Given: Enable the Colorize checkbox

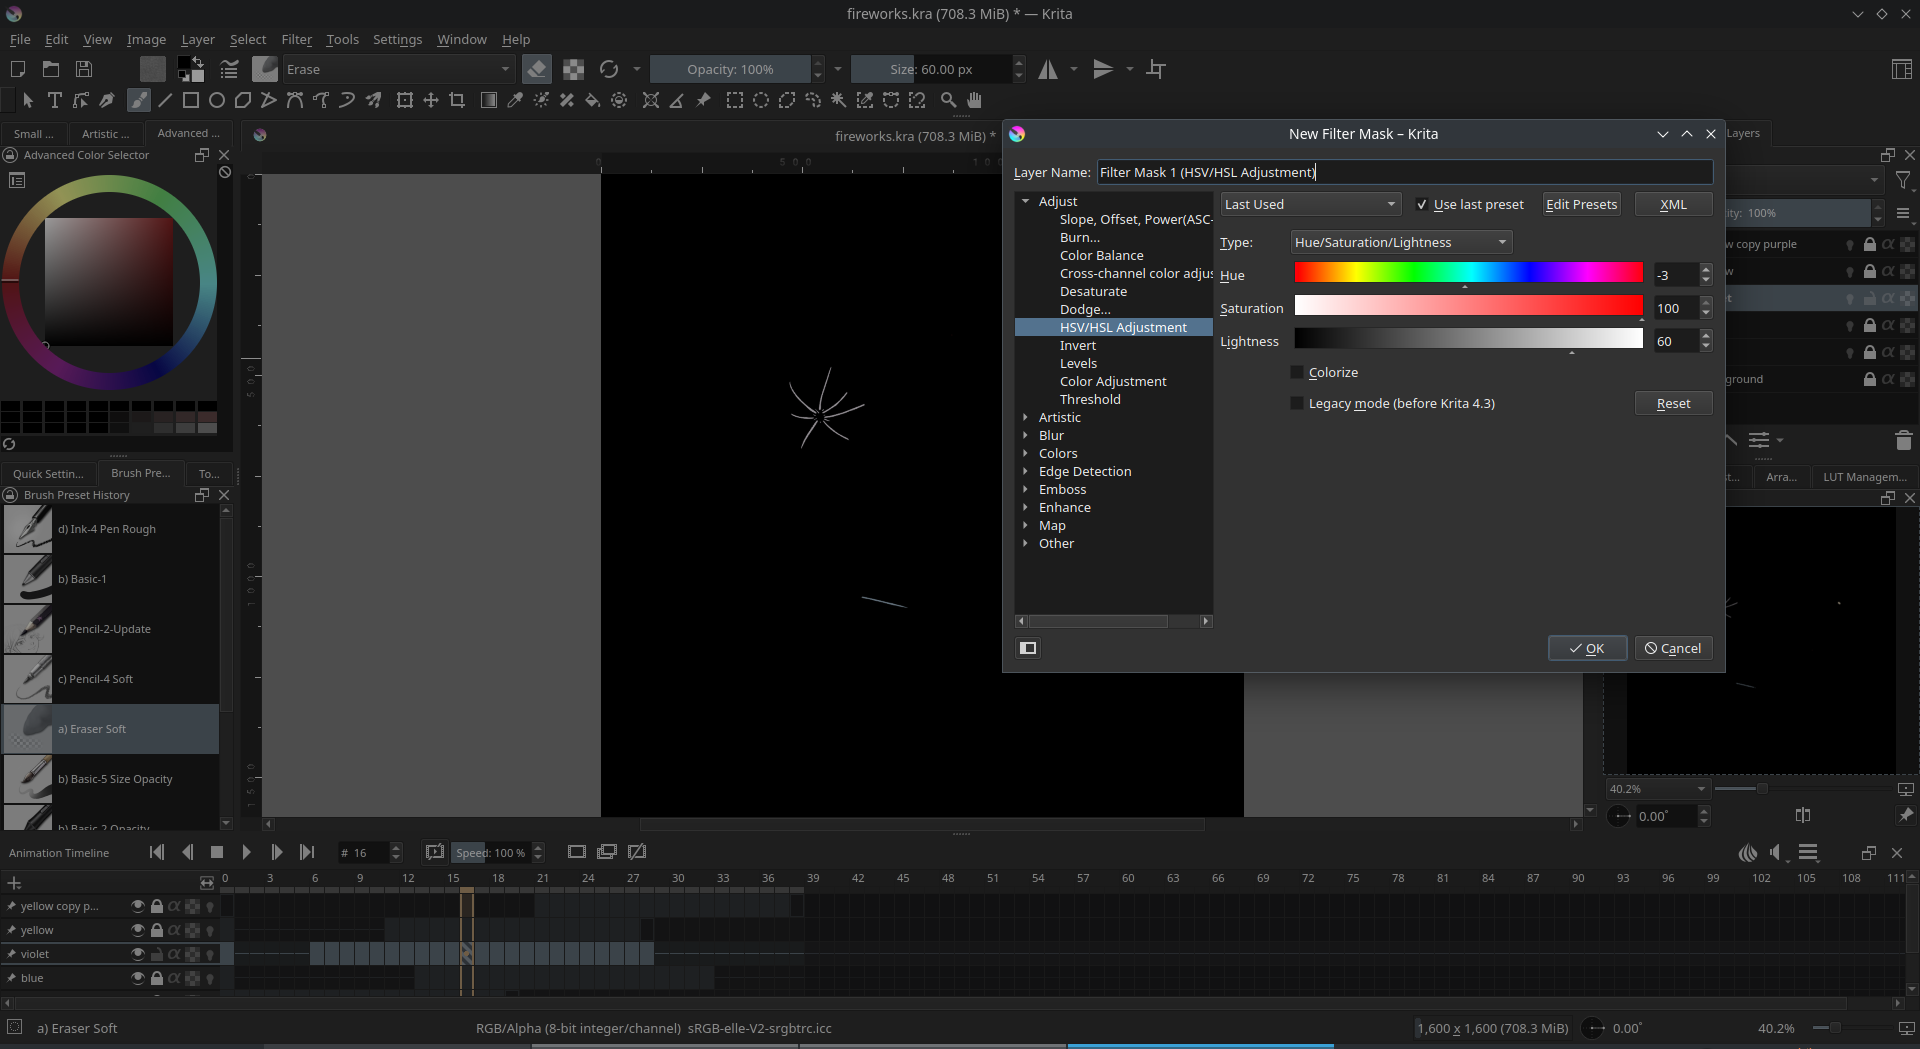Looking at the screenshot, I should 1298,372.
